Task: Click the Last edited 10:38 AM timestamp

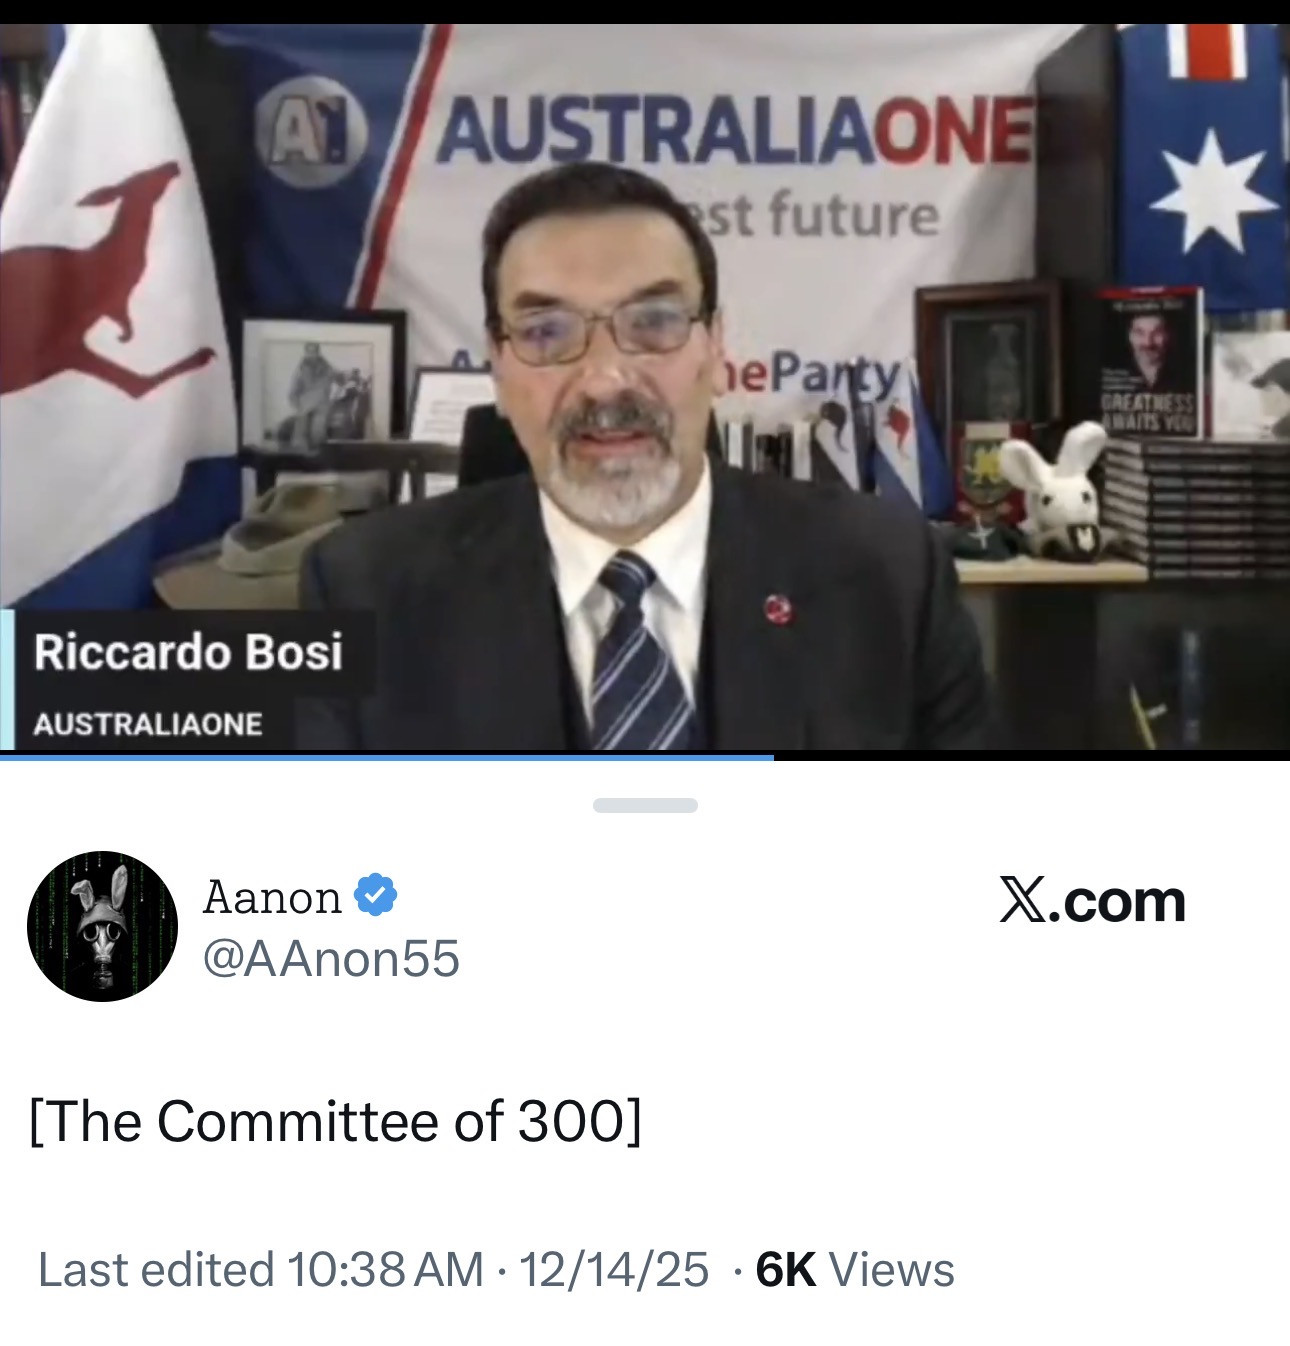Action: (260, 1270)
